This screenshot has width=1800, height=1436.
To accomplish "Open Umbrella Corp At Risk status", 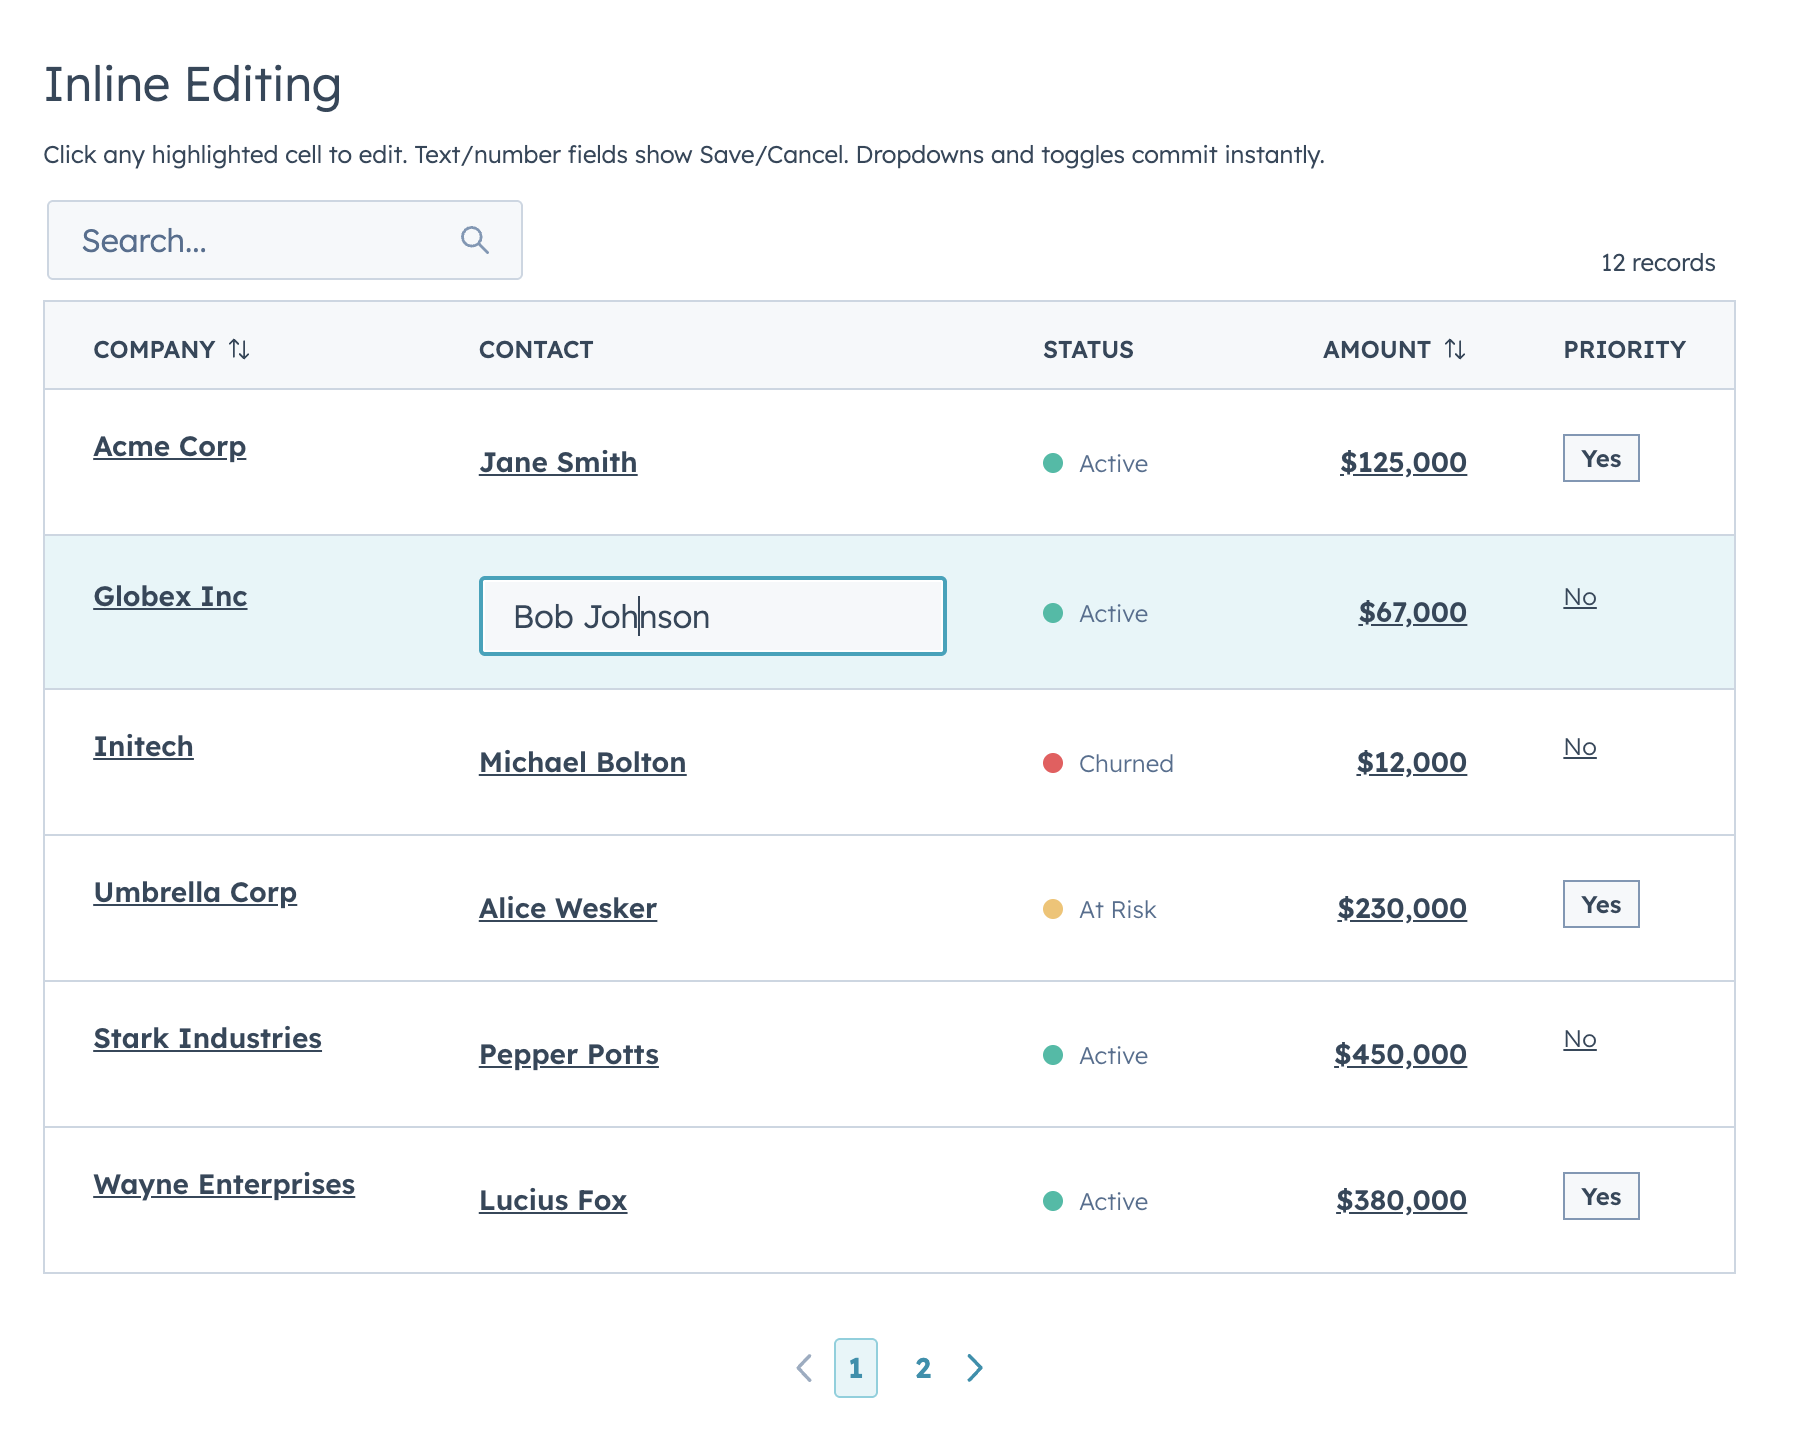I will click(1099, 909).
